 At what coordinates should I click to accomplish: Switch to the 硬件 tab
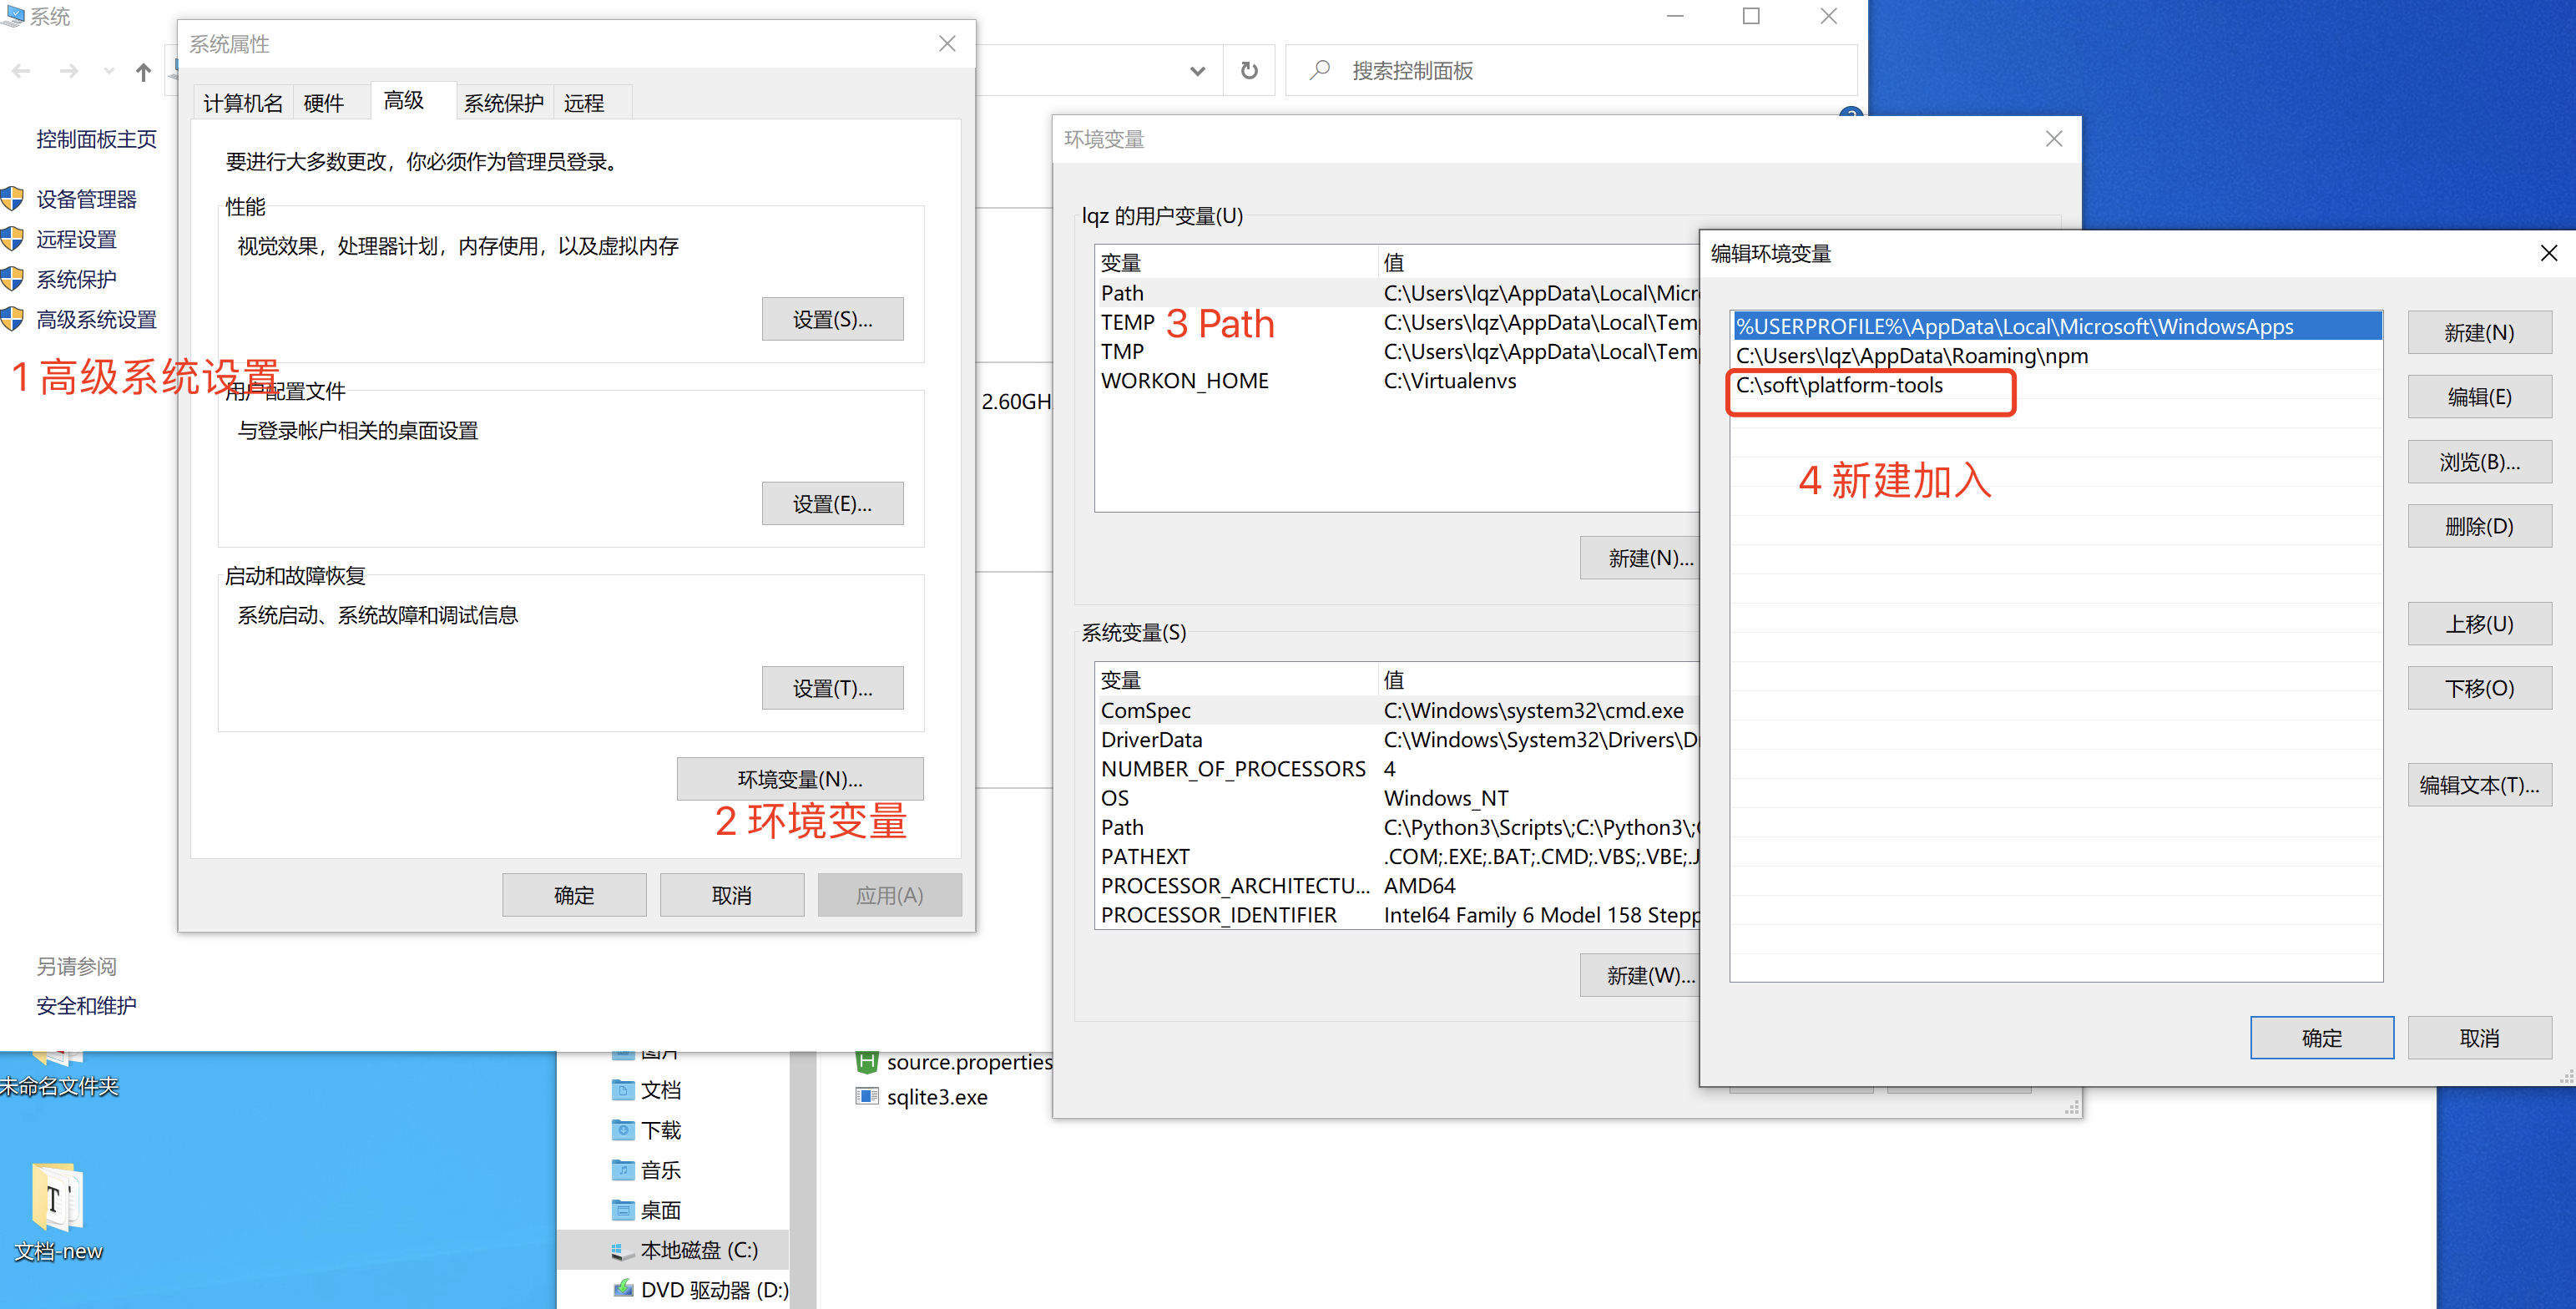click(323, 103)
